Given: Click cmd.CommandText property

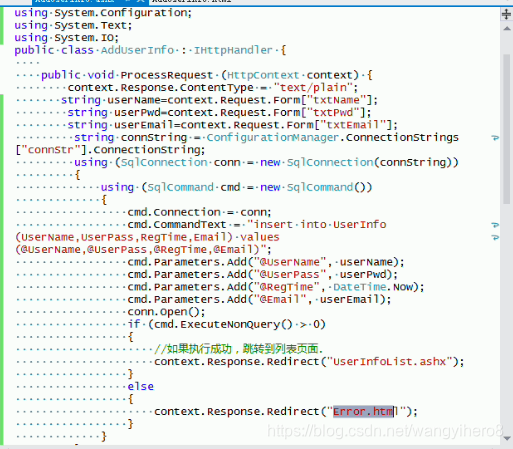Looking at the screenshot, I should coord(177,225).
